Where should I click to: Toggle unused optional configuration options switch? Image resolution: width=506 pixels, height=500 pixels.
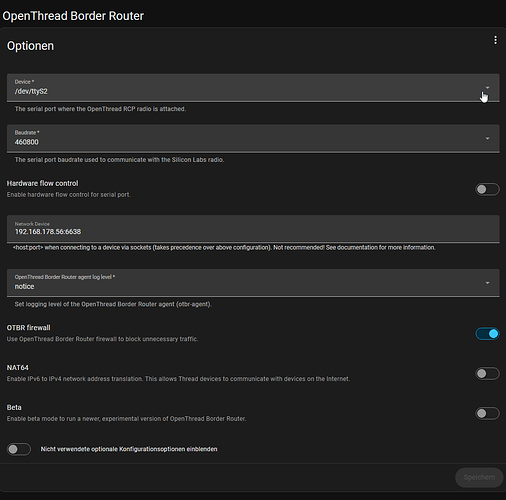click(x=19, y=449)
